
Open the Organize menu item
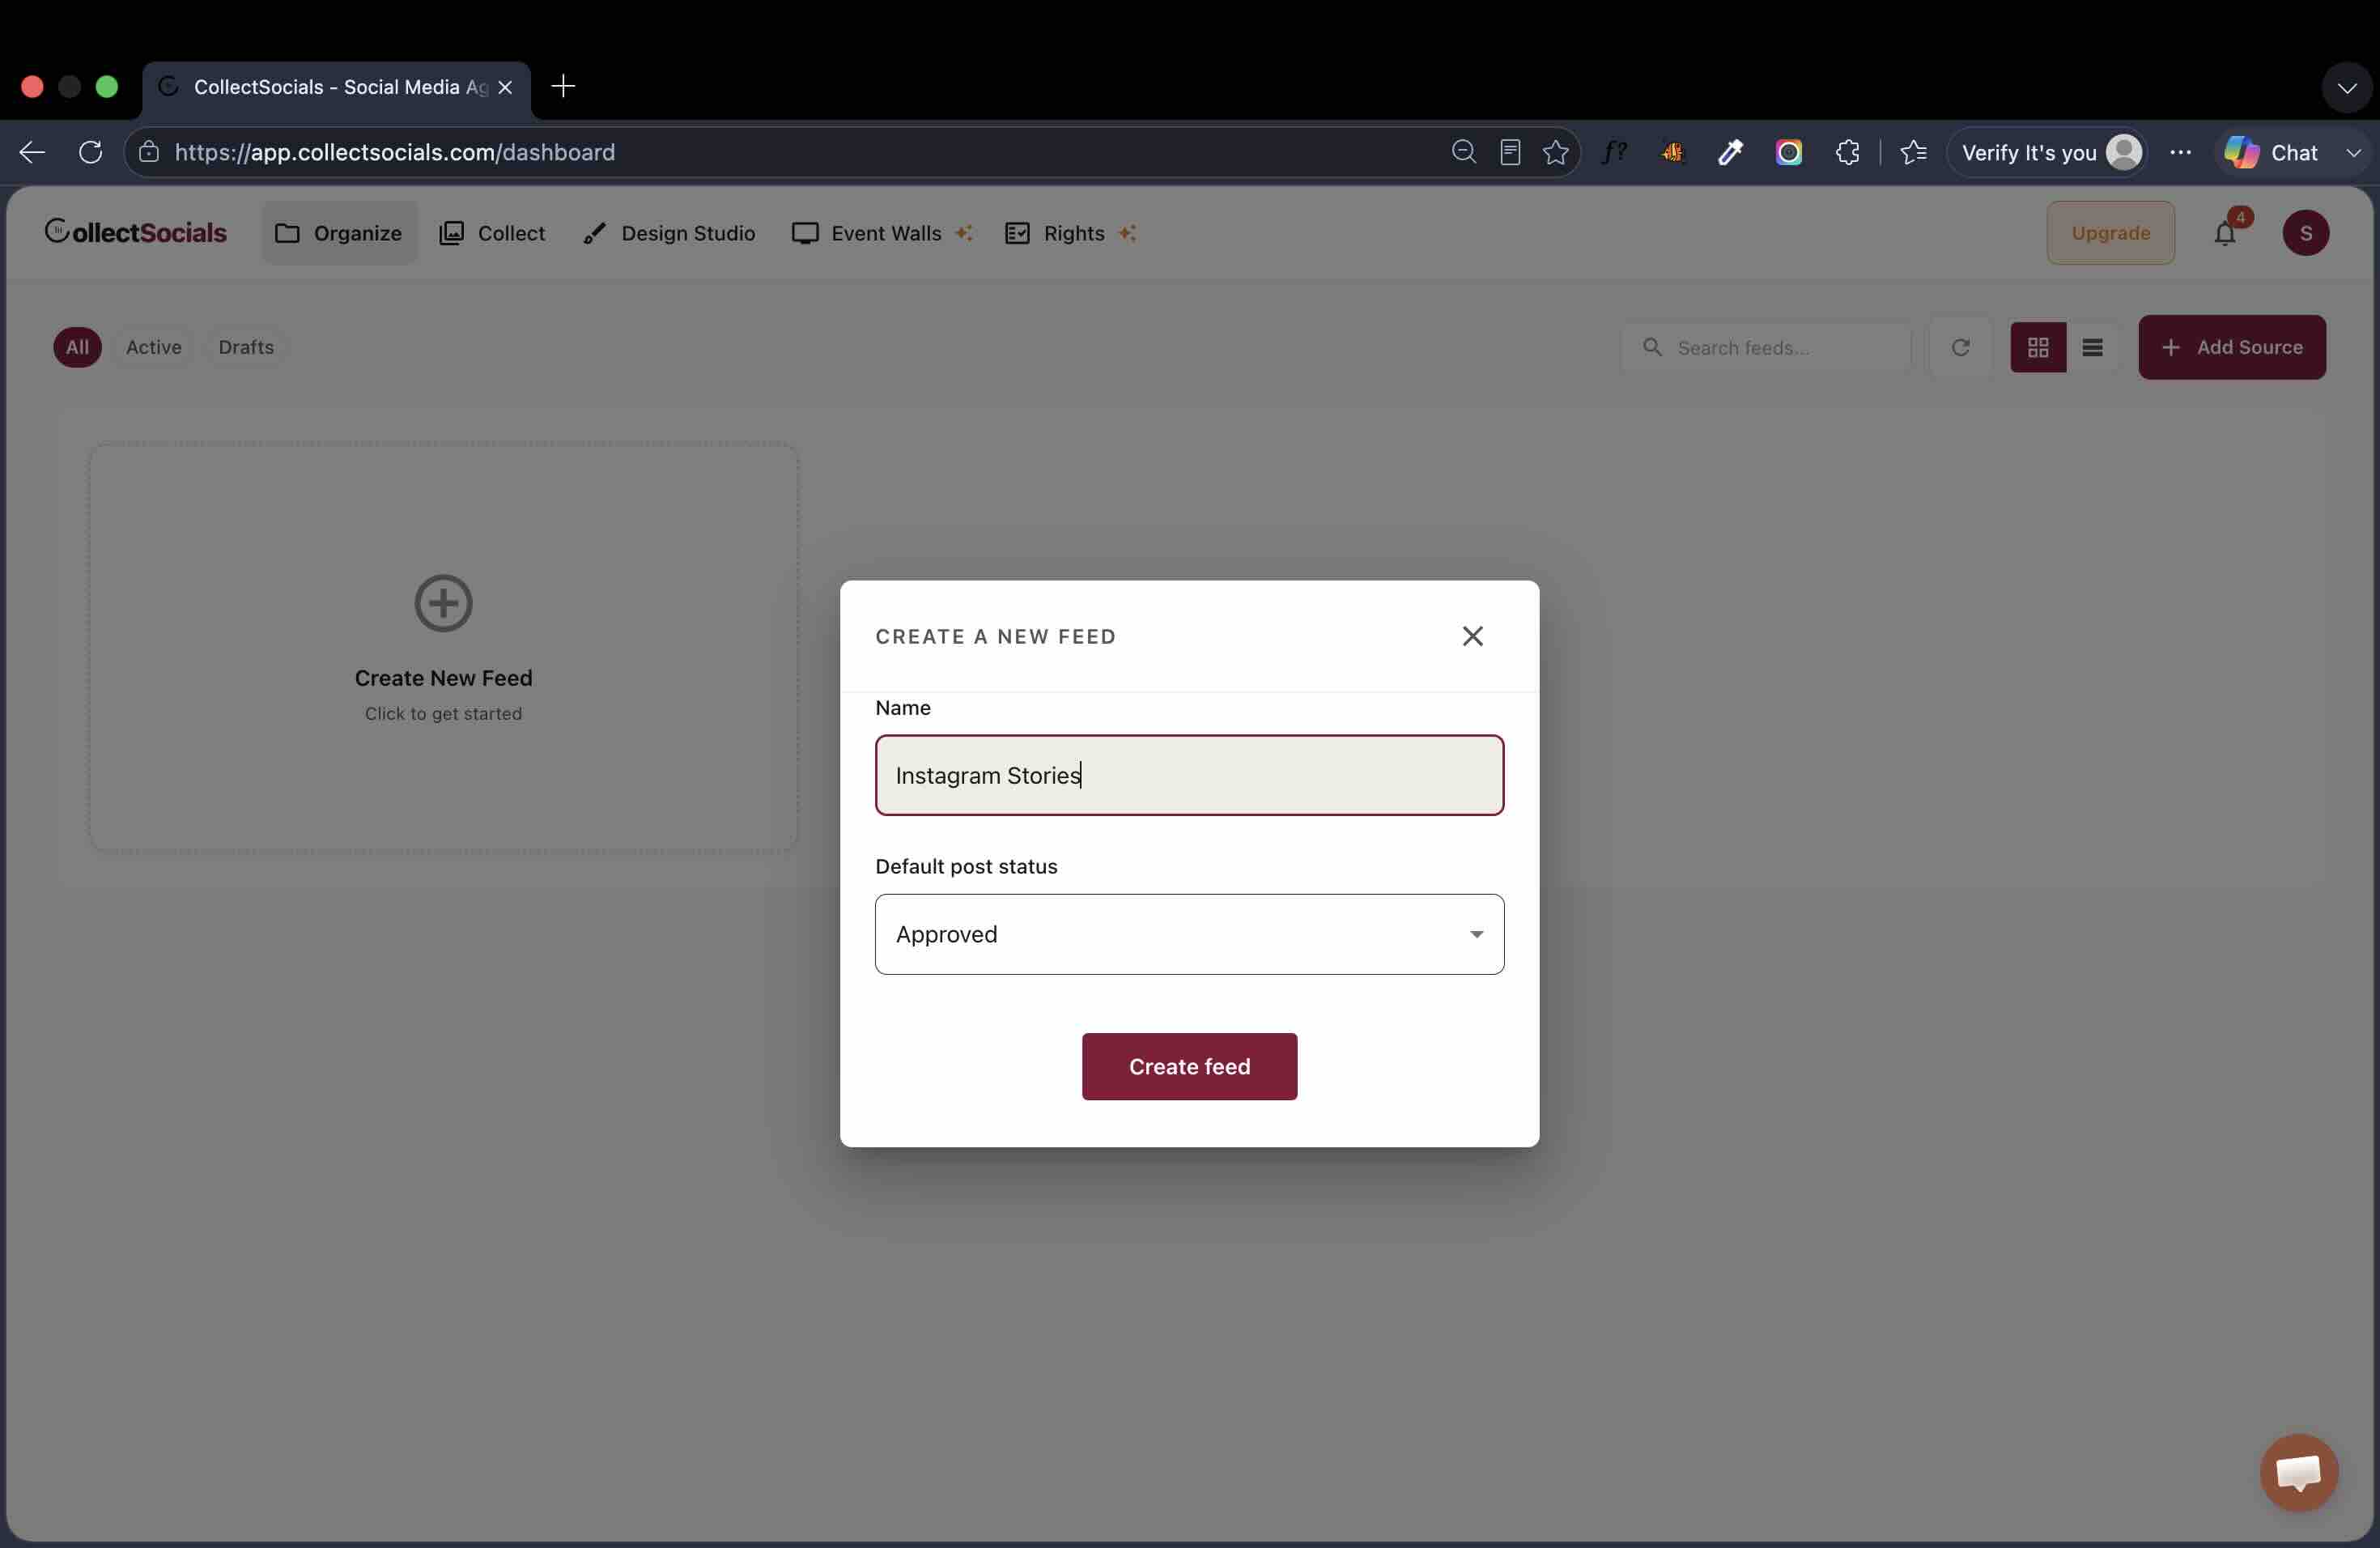click(x=339, y=233)
